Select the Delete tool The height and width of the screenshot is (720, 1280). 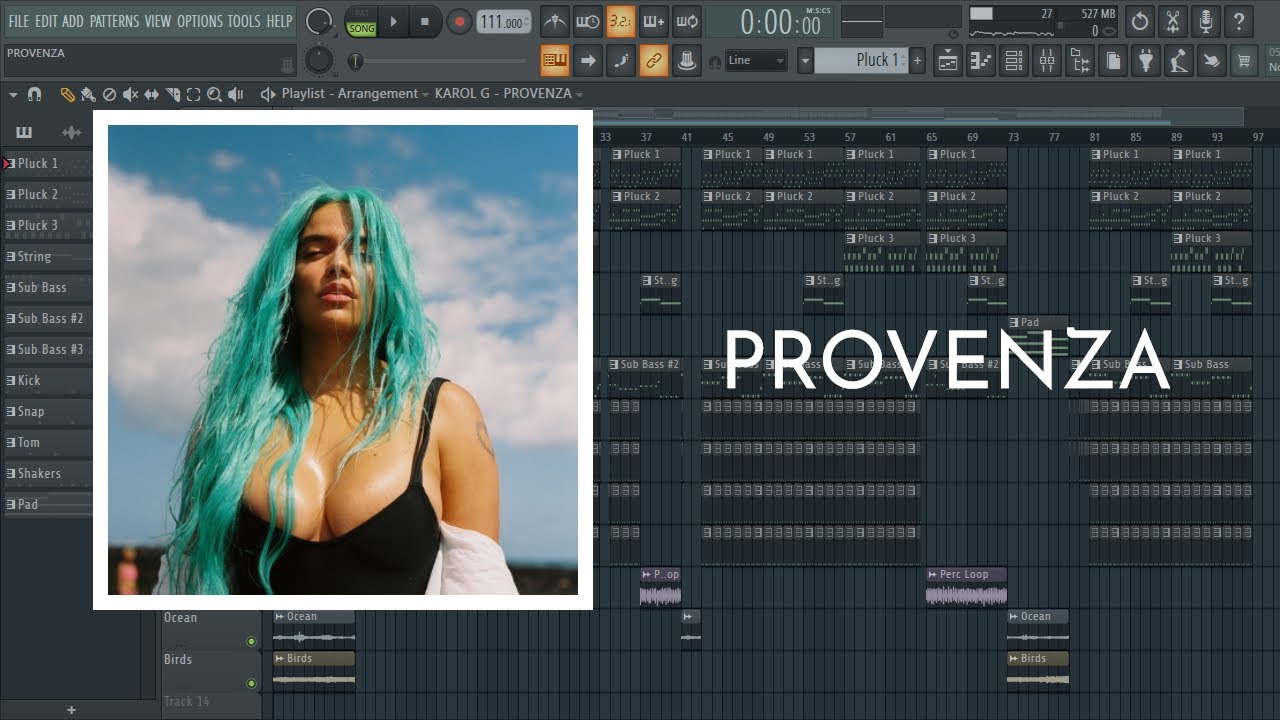coord(109,94)
